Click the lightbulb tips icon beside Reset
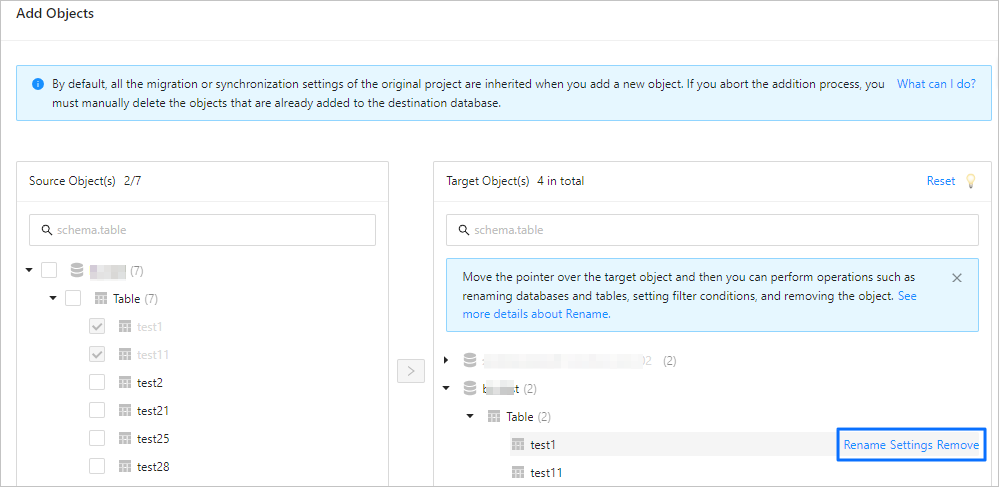Screen dimensions: 999x487 [970, 181]
